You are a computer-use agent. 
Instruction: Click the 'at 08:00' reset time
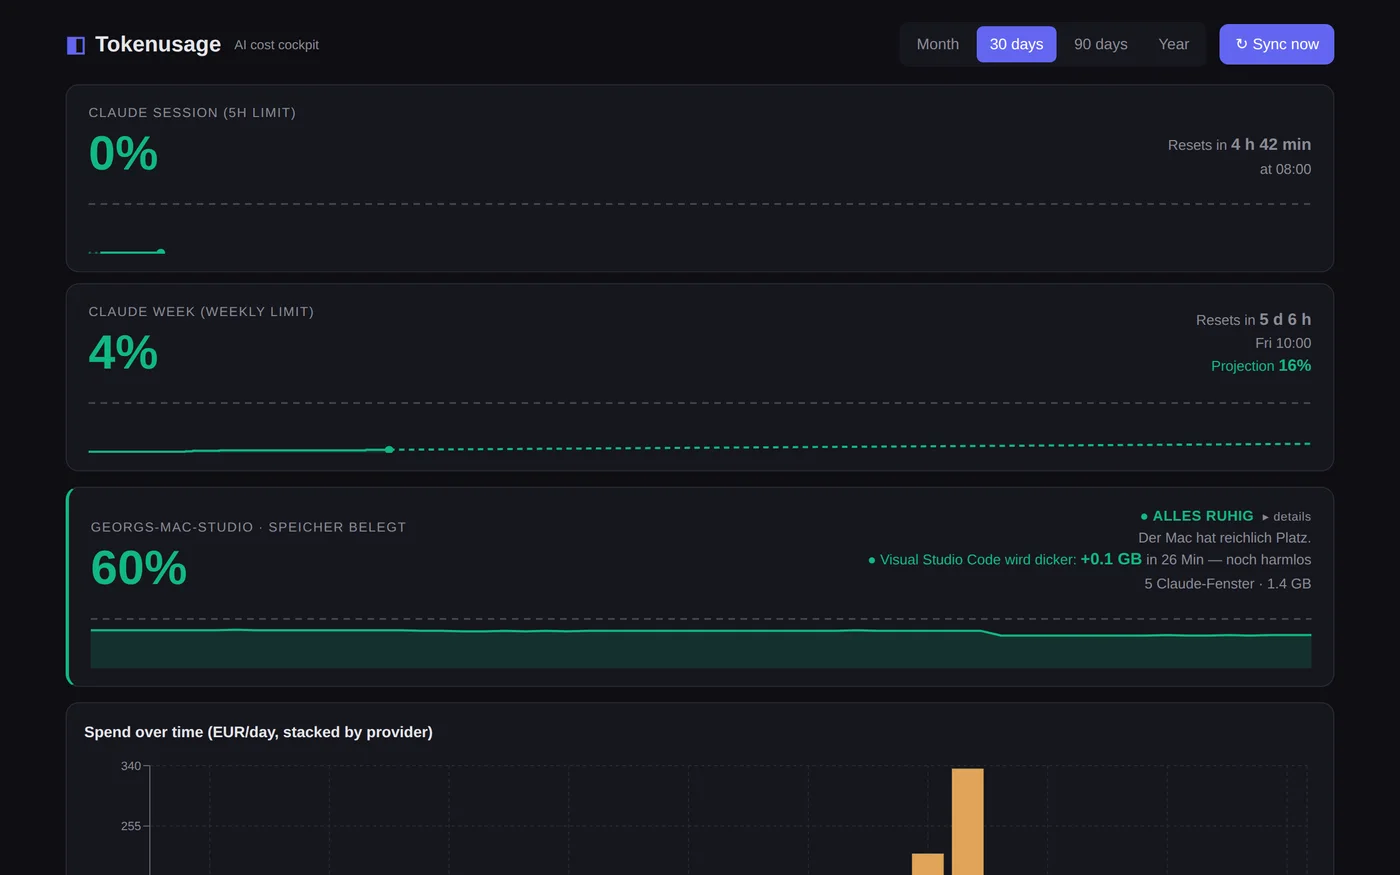1285,169
